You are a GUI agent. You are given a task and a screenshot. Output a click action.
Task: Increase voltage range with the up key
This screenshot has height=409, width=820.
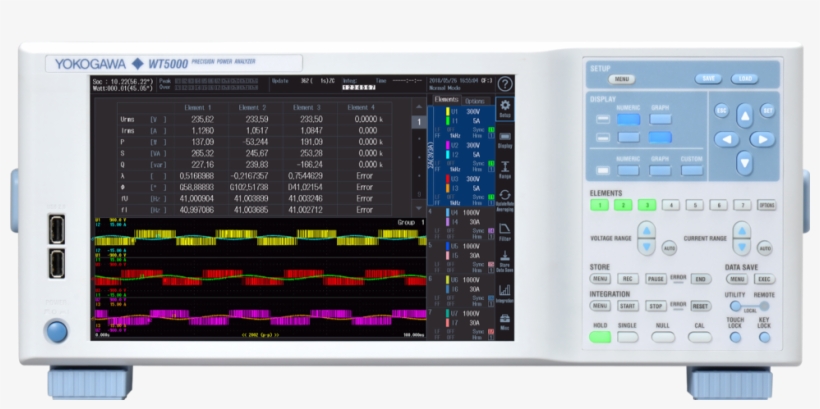pos(646,230)
